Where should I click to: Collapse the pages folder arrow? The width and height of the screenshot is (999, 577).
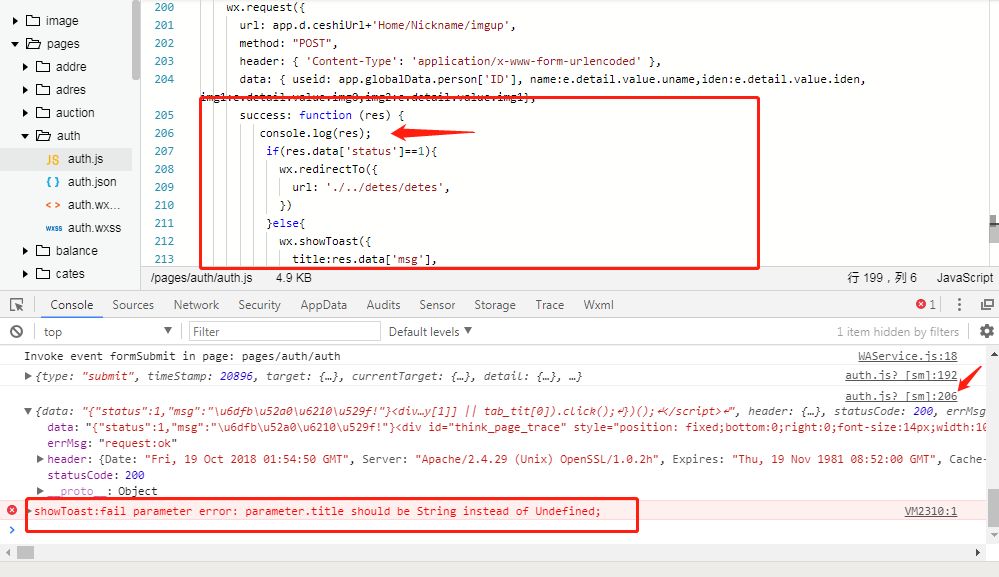(x=15, y=44)
